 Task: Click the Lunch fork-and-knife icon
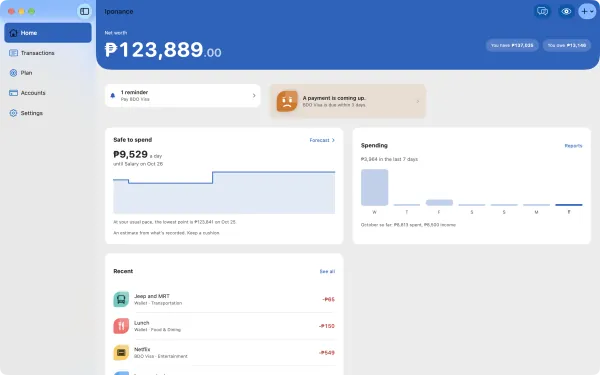coord(121,326)
